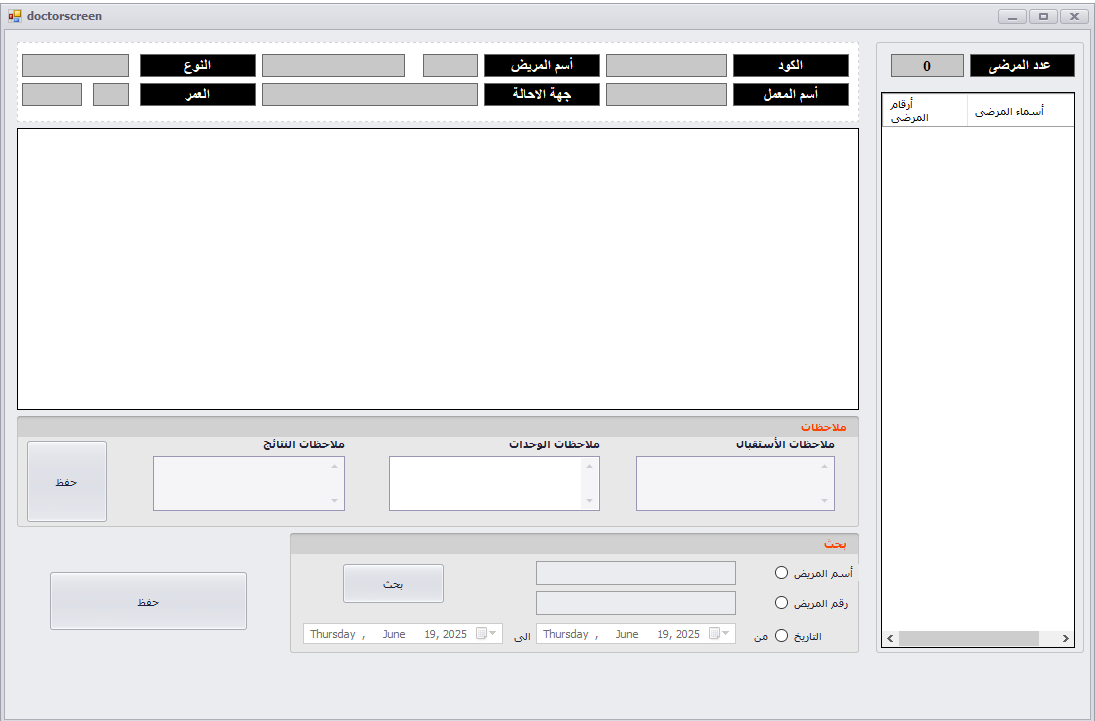The height and width of the screenshot is (721, 1095).
Task: Click the patient name search text box
Action: coord(635,572)
